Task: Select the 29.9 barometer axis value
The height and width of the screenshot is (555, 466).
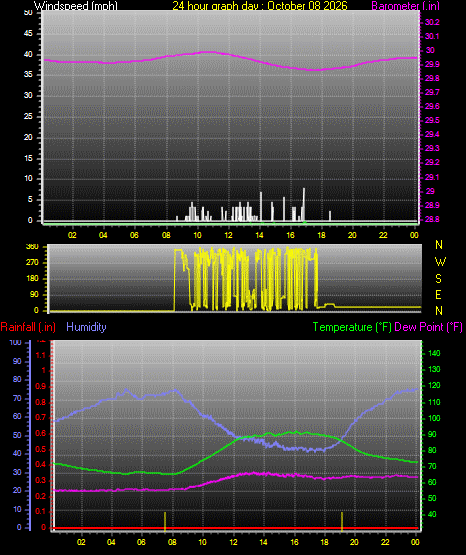Action: [432, 64]
